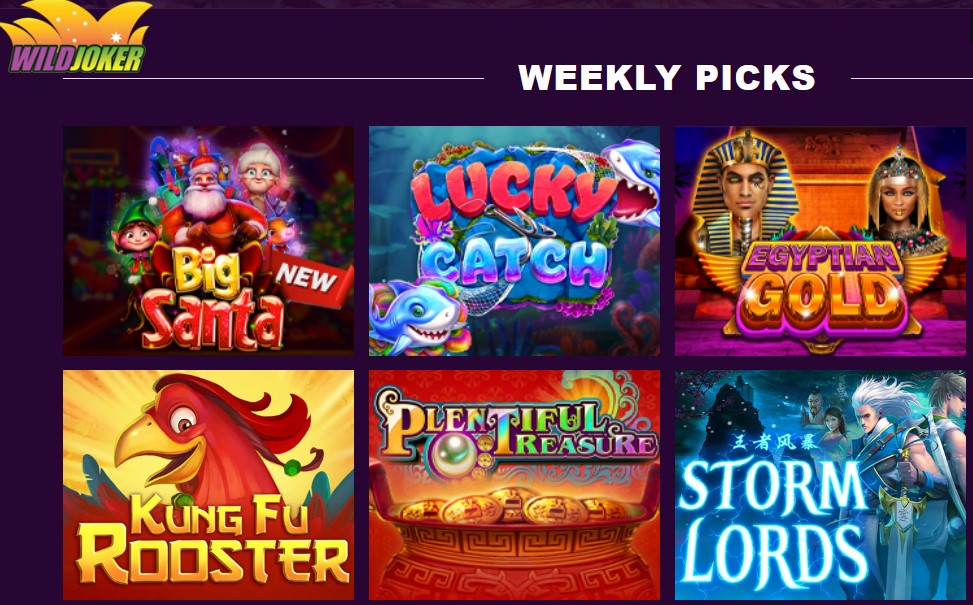Launch the Storm Lords slot game
This screenshot has width=973, height=605.
tap(820, 485)
